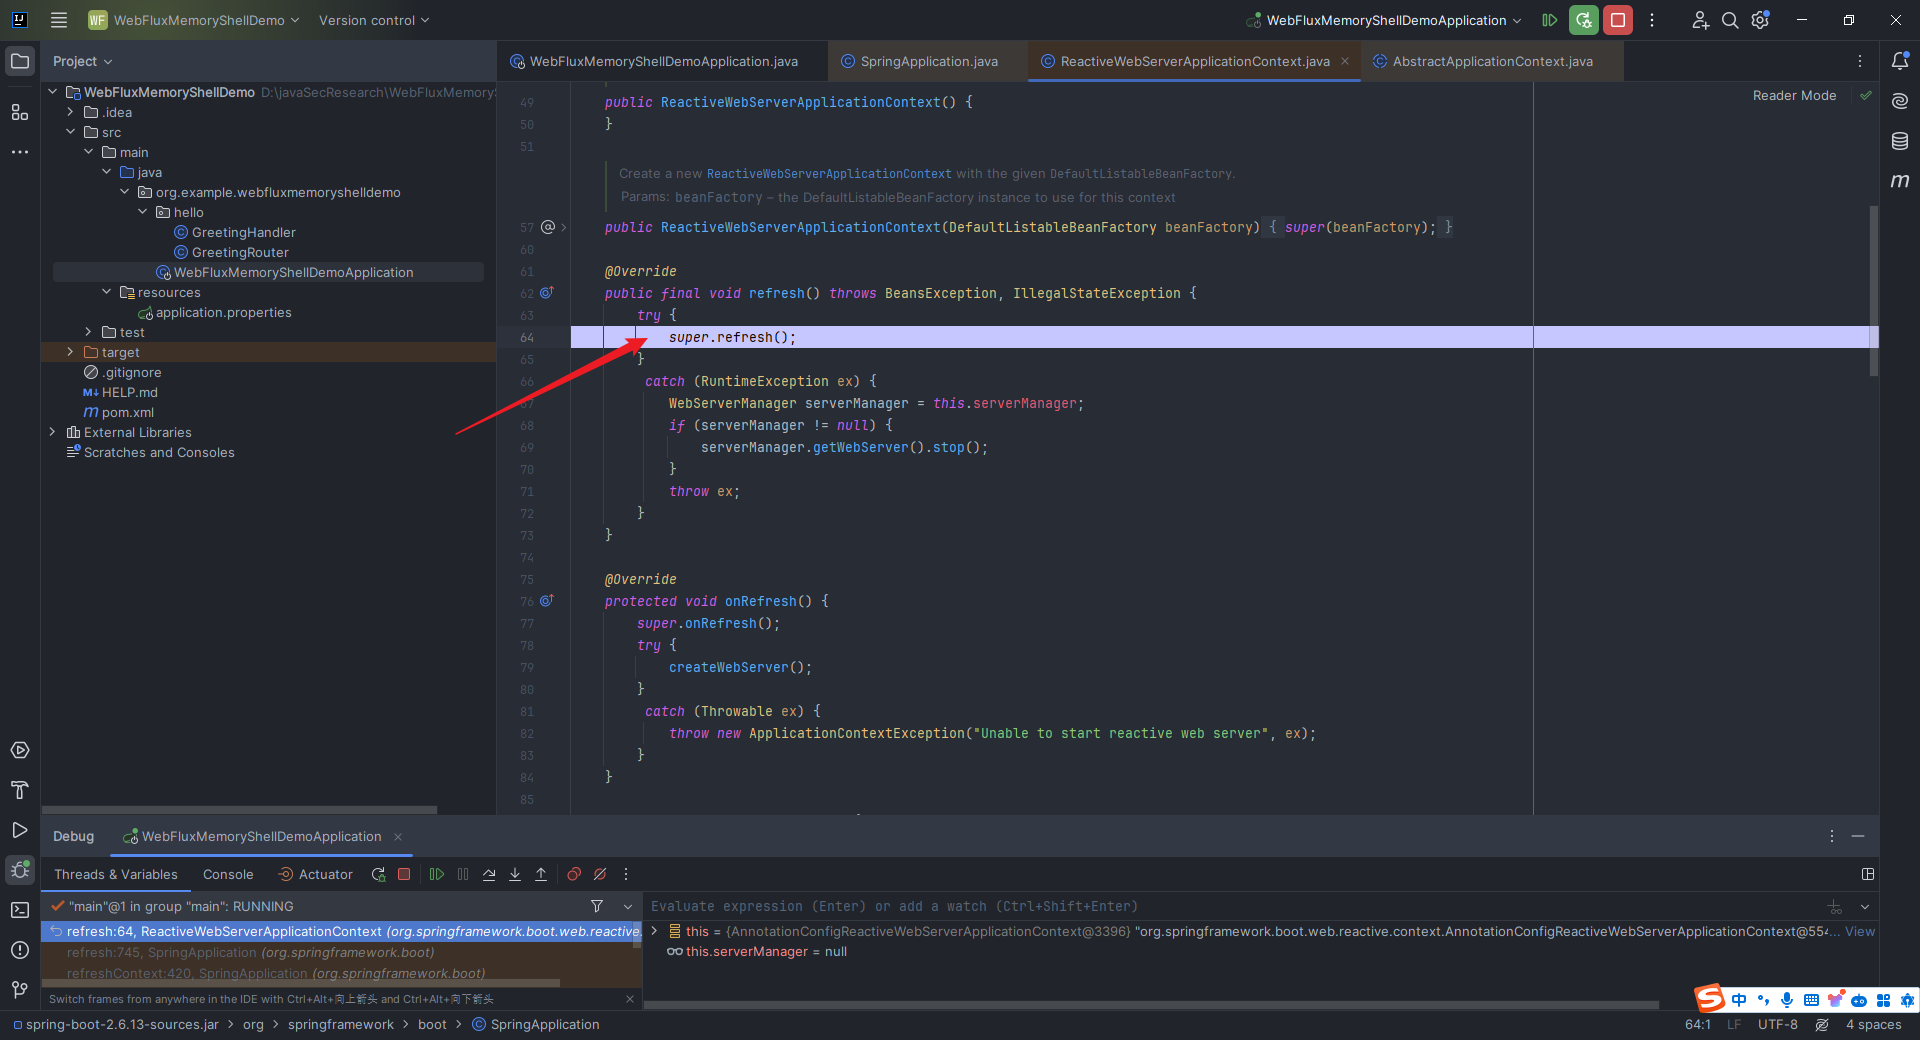Open the main hamburger menu
The height and width of the screenshot is (1040, 1920).
(x=59, y=20)
